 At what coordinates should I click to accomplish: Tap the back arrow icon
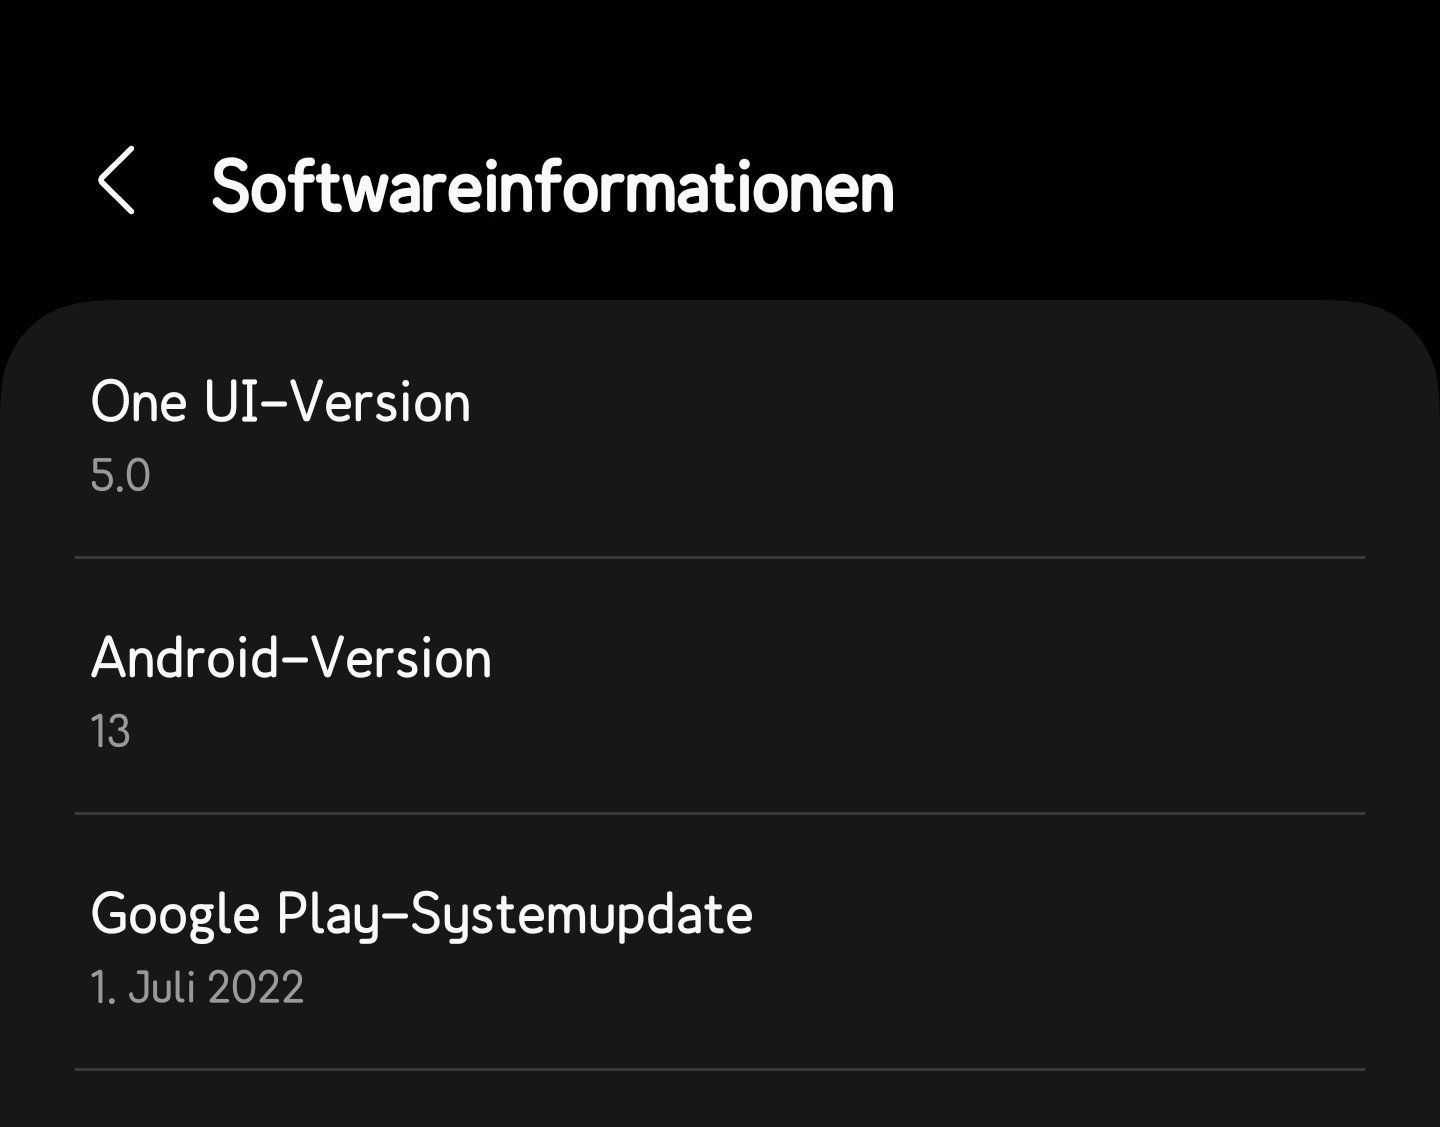(x=117, y=181)
